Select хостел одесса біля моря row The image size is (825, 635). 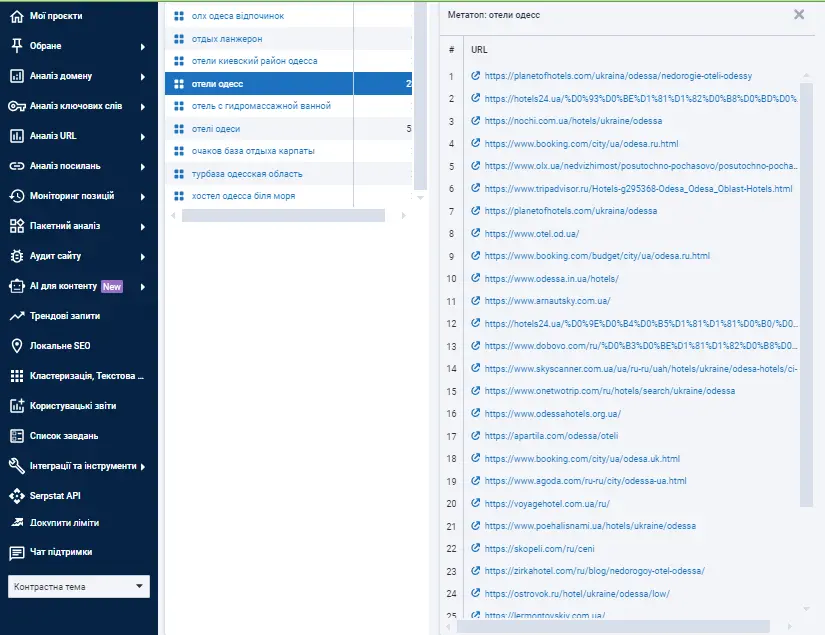(288, 196)
